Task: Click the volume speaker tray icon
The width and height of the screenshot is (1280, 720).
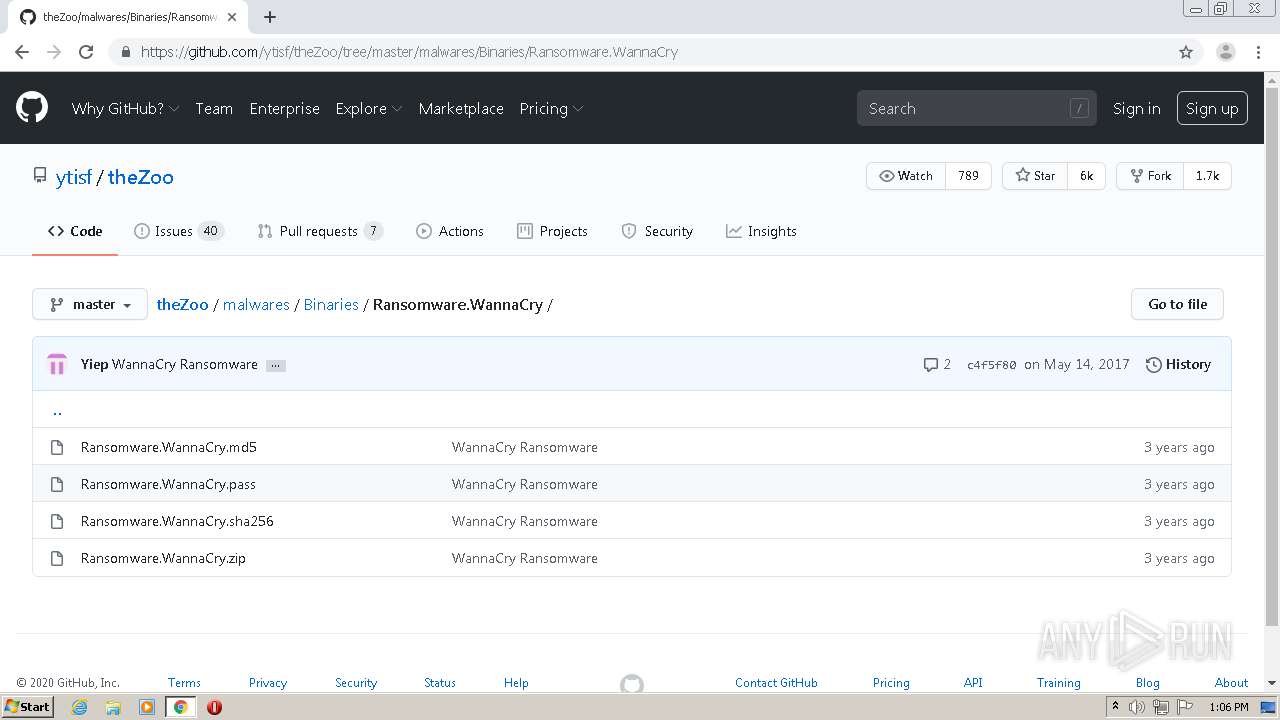Action: pos(1137,707)
